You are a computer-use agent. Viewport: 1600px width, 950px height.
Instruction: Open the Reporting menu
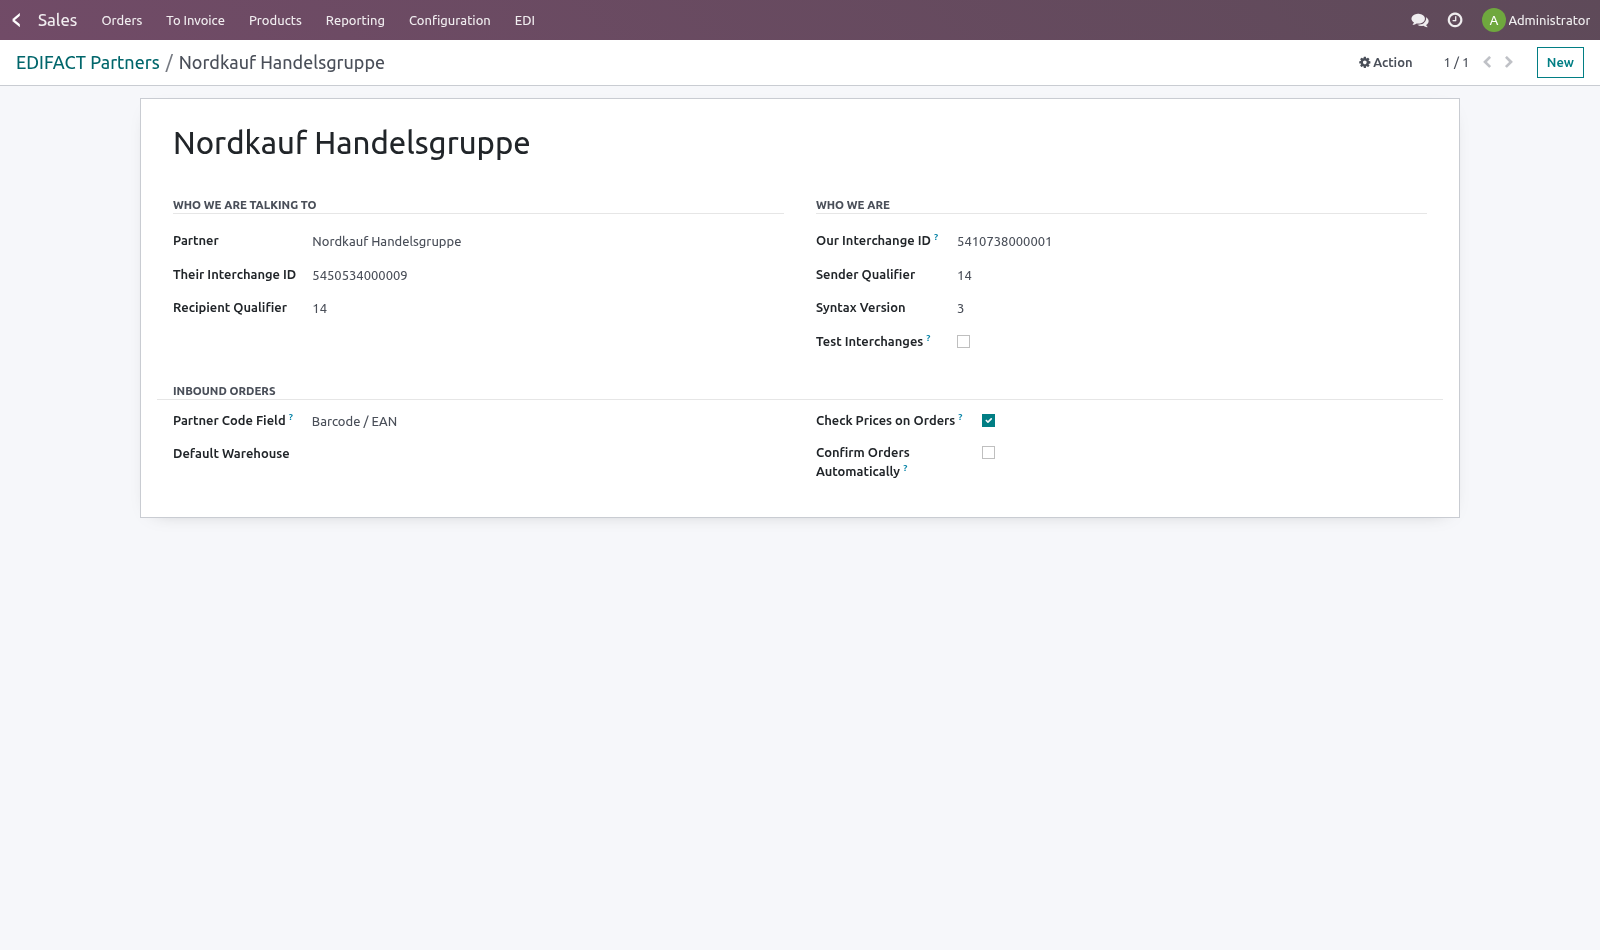[x=355, y=20]
